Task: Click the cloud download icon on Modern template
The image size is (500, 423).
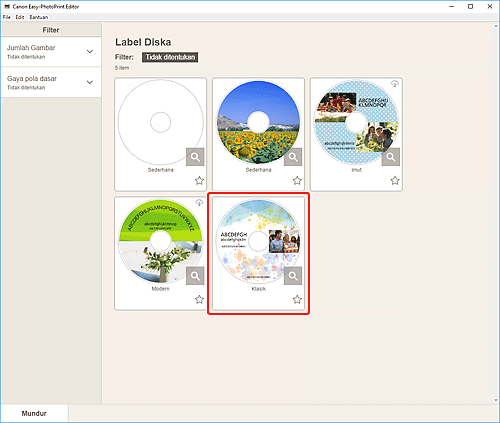Action: (199, 202)
